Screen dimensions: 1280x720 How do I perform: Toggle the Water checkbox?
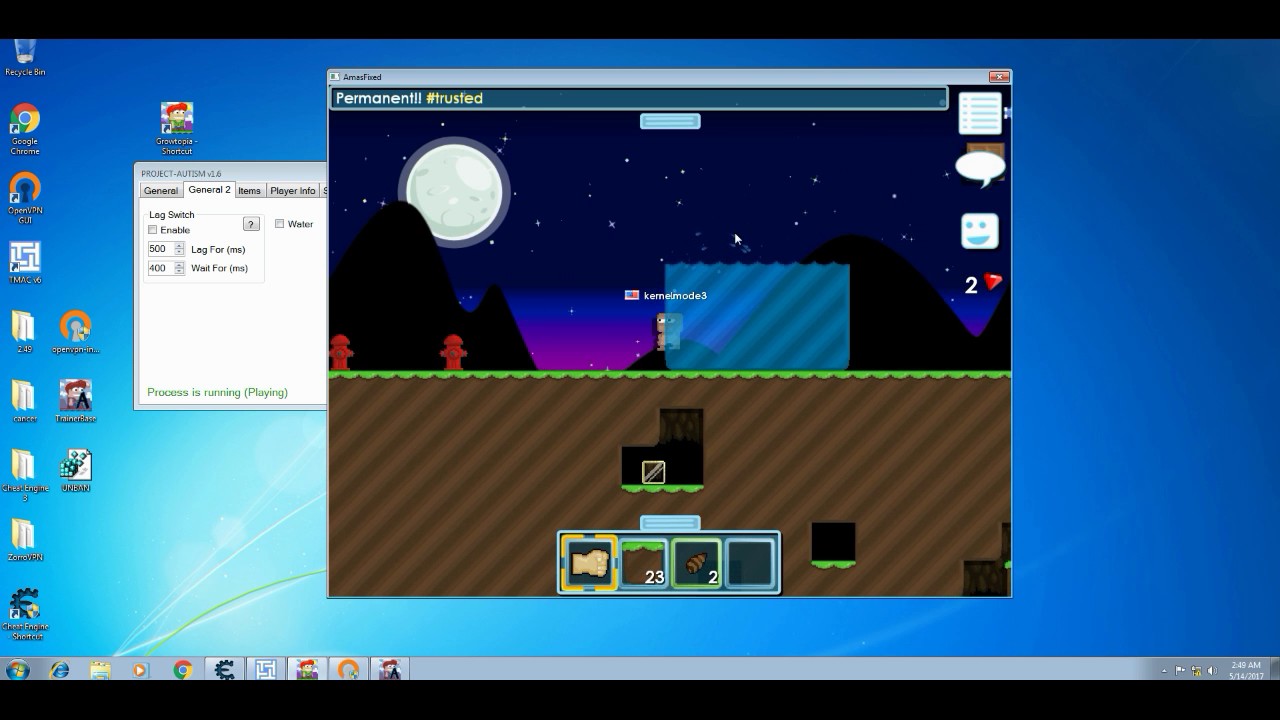pos(280,224)
